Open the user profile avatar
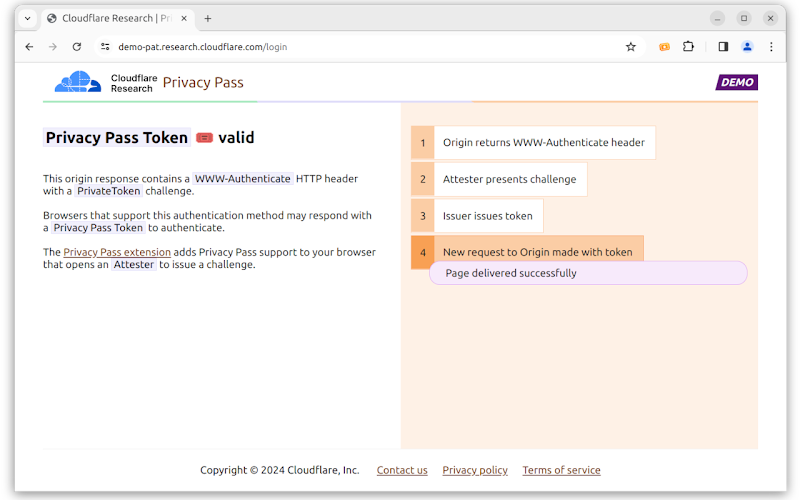The height and width of the screenshot is (500, 800). coord(747,47)
